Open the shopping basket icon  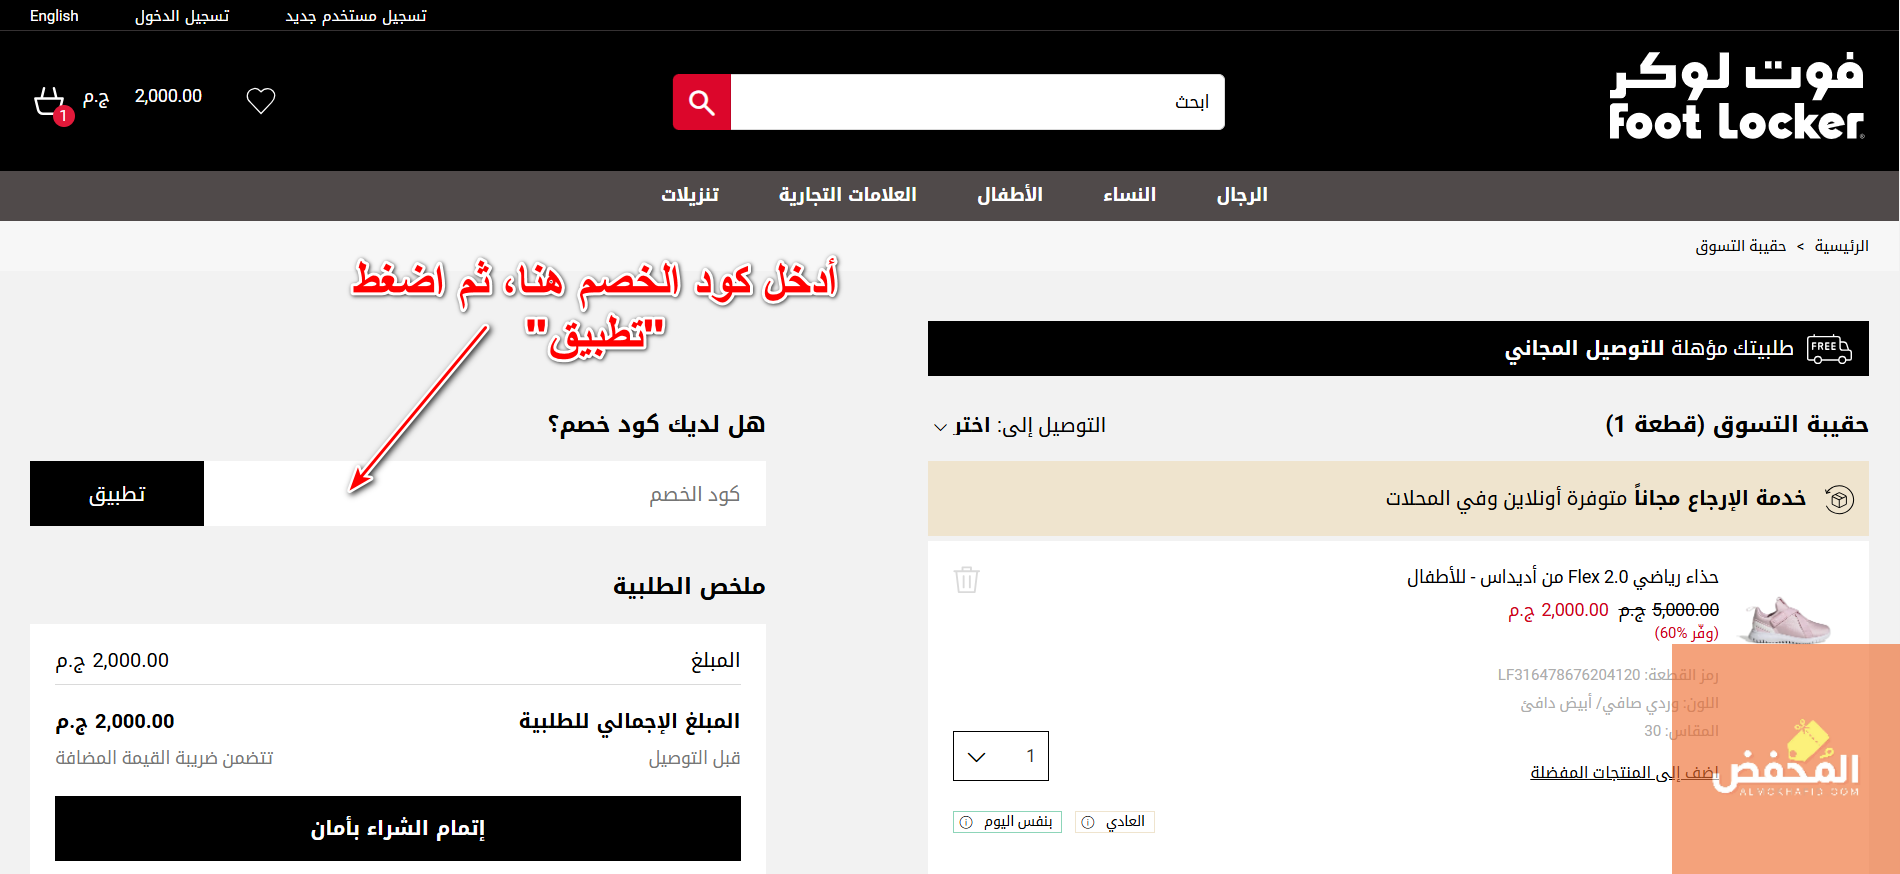50,102
